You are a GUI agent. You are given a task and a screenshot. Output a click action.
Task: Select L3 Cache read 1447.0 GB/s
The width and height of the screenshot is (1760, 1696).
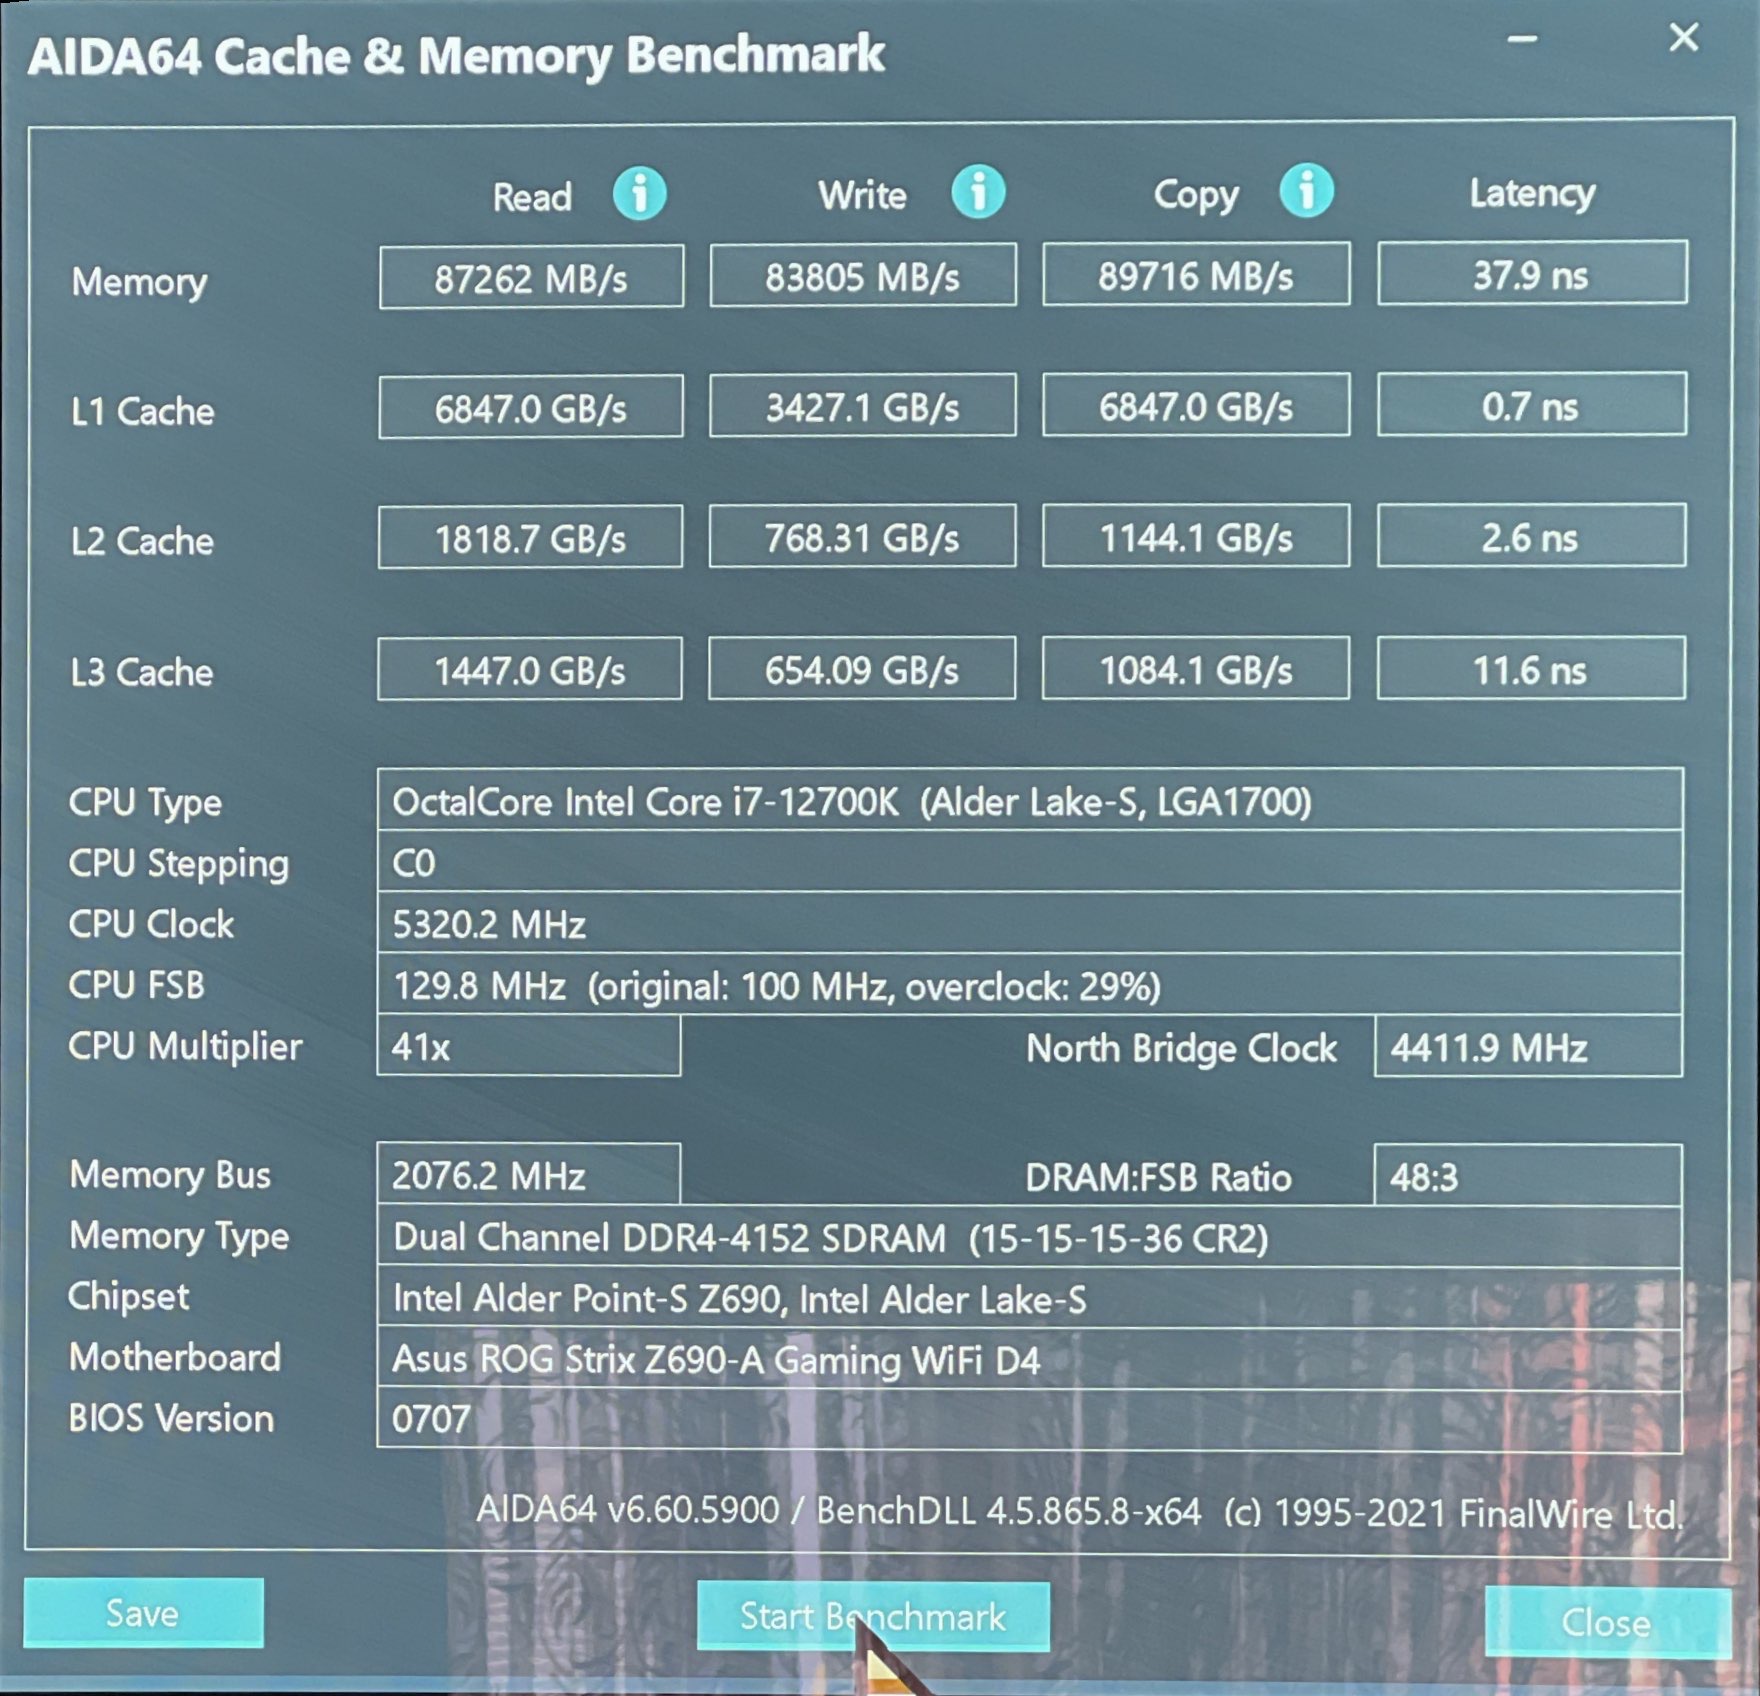point(530,669)
